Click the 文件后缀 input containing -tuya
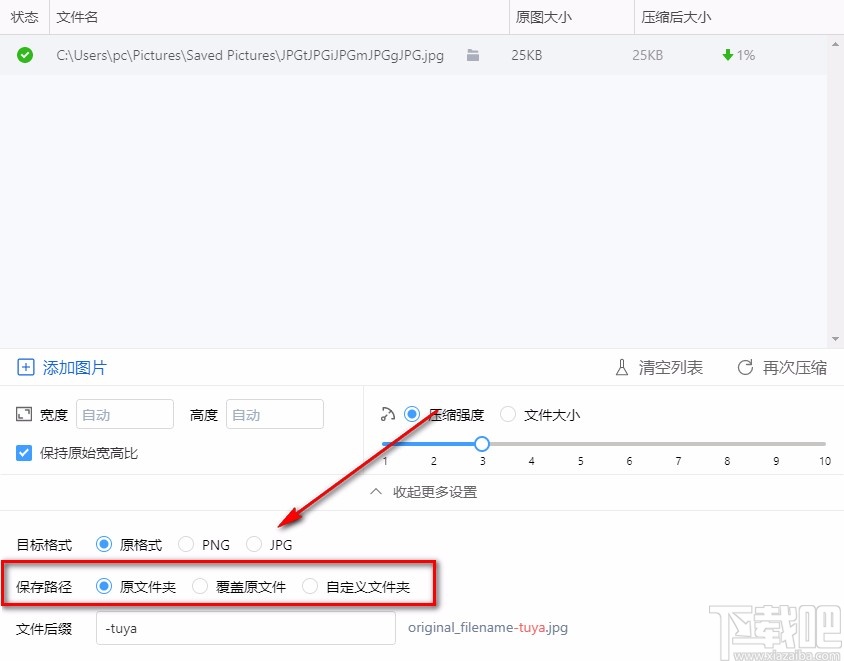 coord(245,628)
